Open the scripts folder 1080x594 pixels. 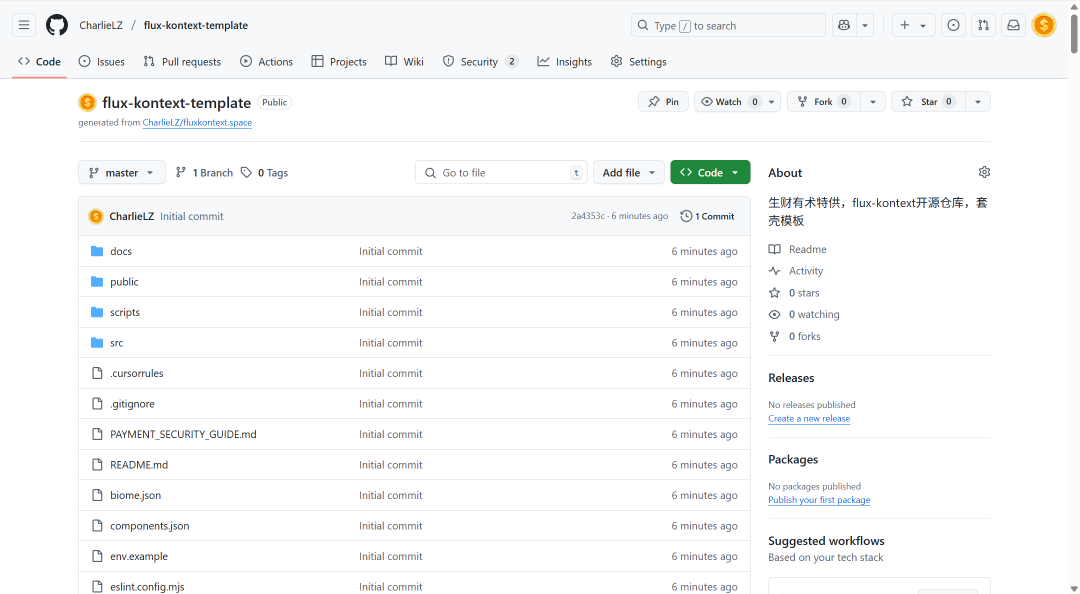[125, 312]
